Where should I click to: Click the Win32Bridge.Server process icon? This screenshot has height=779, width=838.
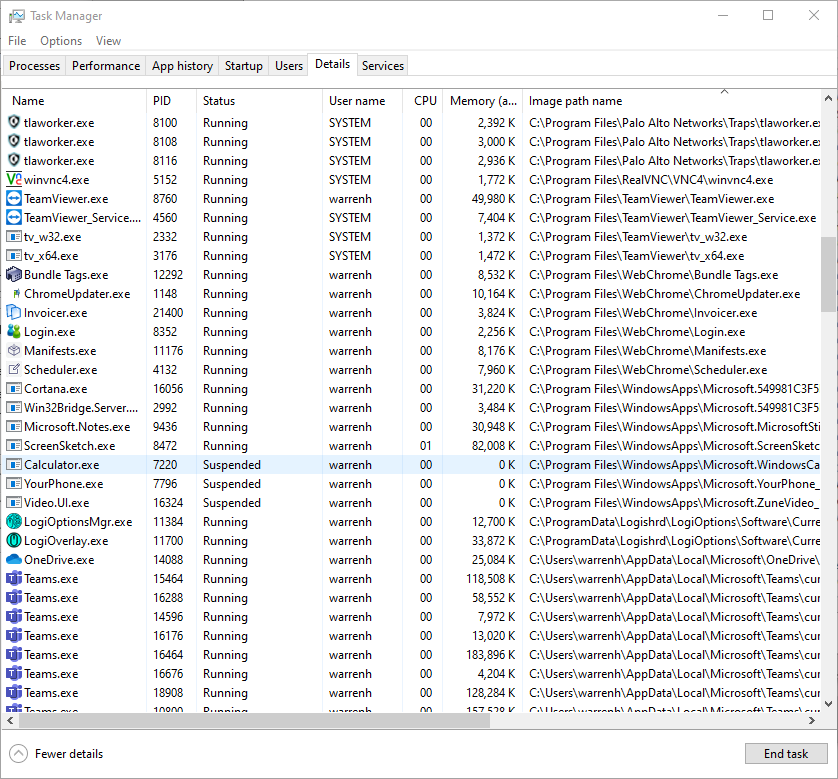[14, 408]
